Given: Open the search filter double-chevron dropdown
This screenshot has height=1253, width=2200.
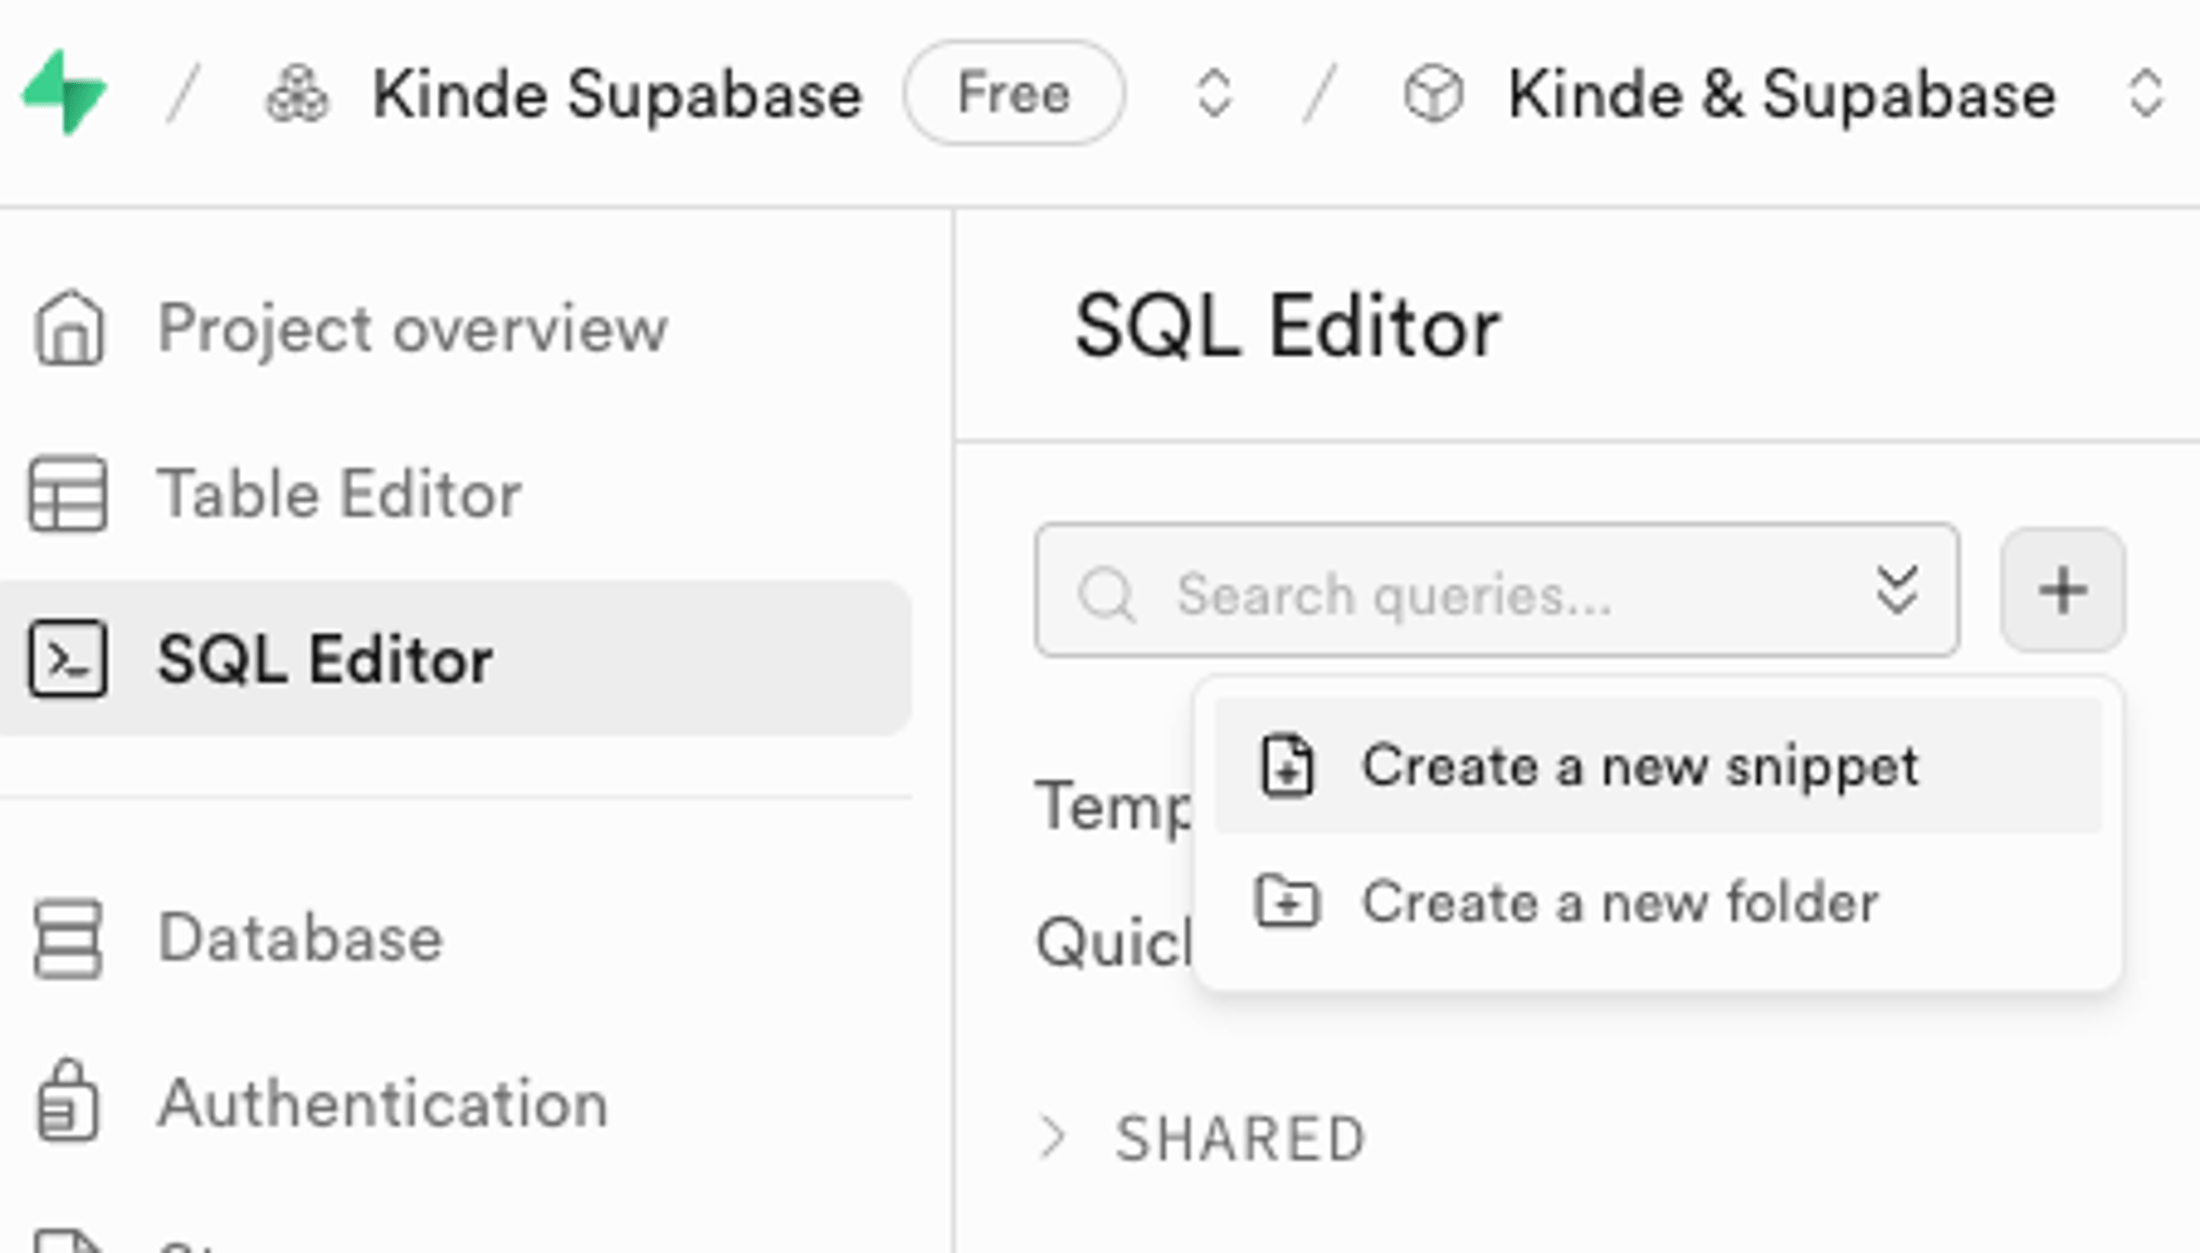Looking at the screenshot, I should click(x=1896, y=590).
